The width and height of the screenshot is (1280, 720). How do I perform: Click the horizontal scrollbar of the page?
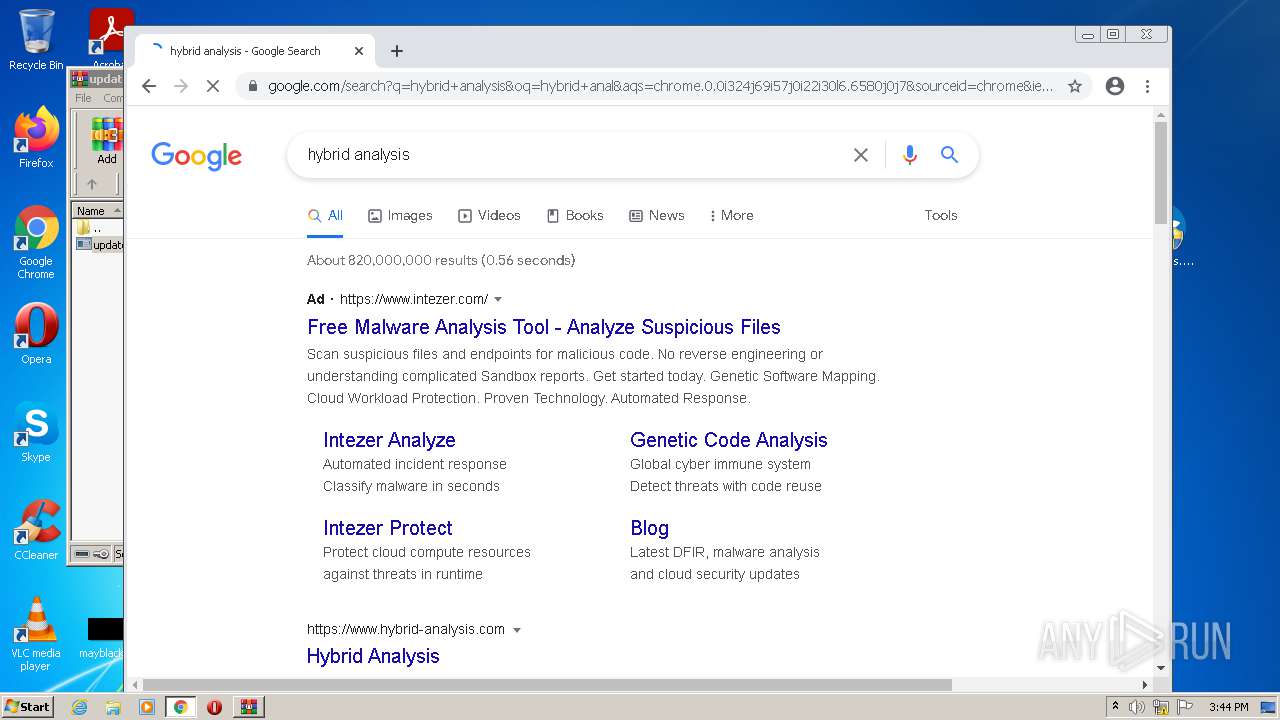[548, 685]
